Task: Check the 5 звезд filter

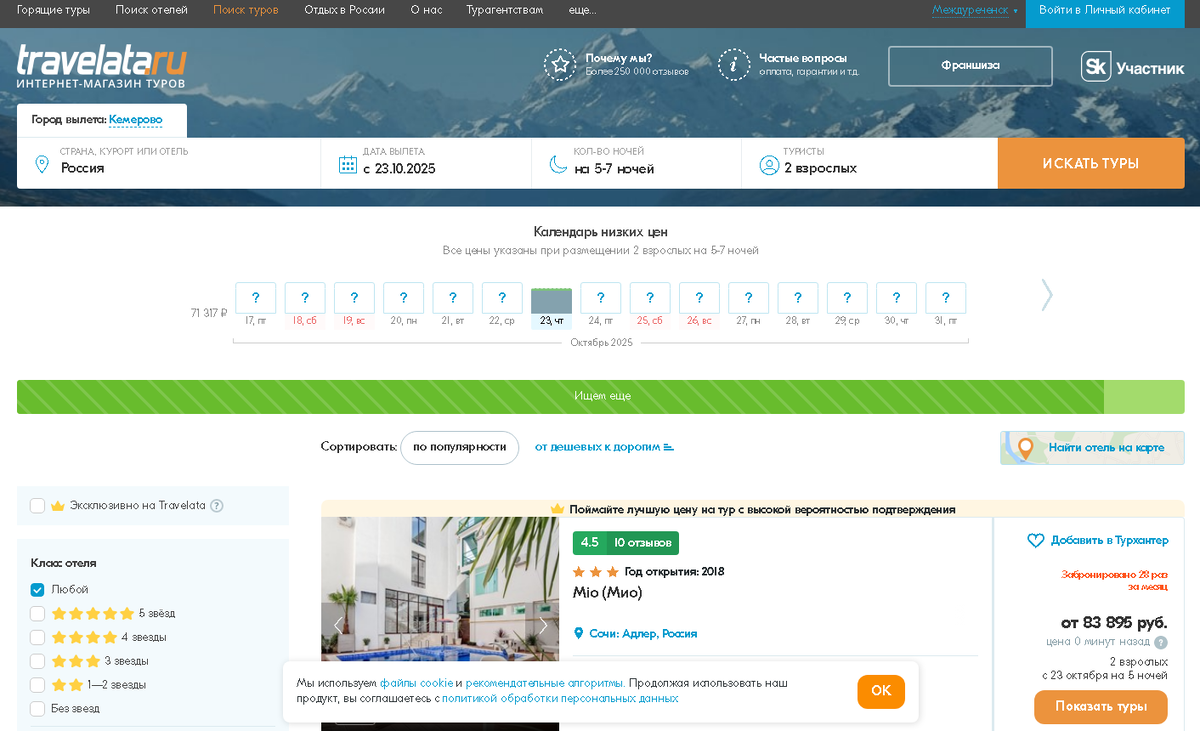Action: (x=37, y=613)
